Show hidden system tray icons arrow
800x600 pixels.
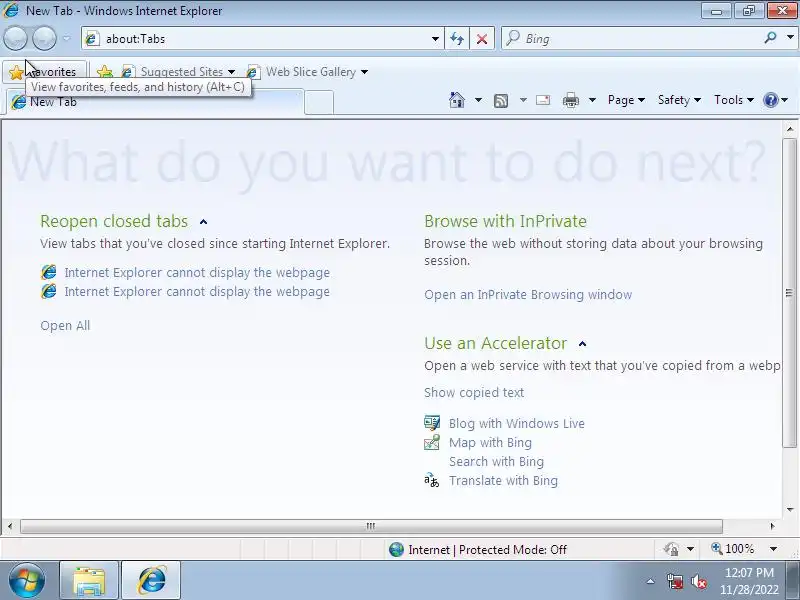click(x=651, y=581)
